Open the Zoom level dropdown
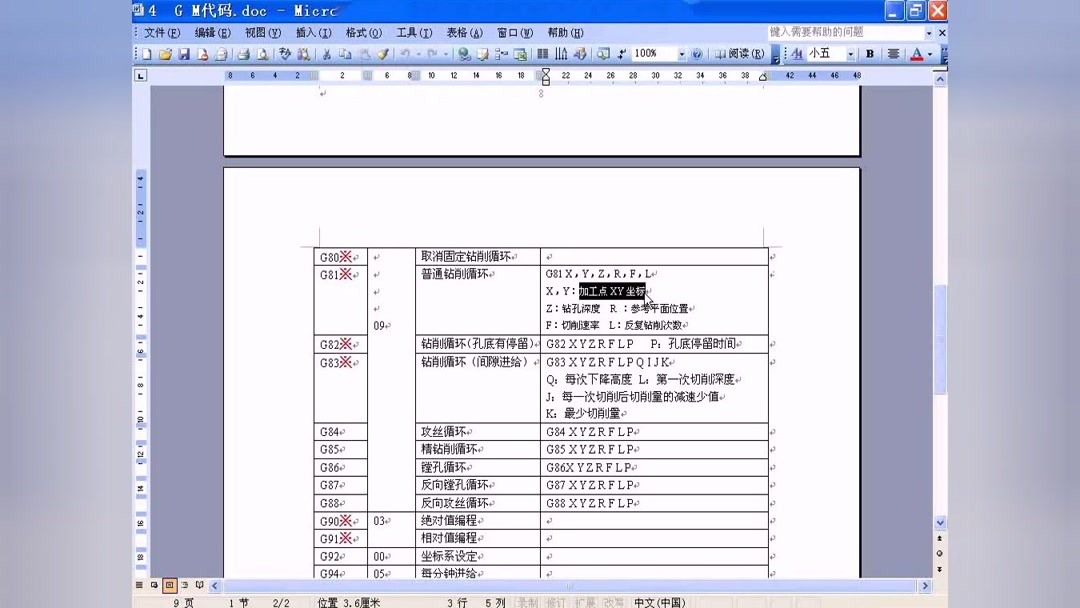The width and height of the screenshot is (1080, 608). click(x=681, y=54)
